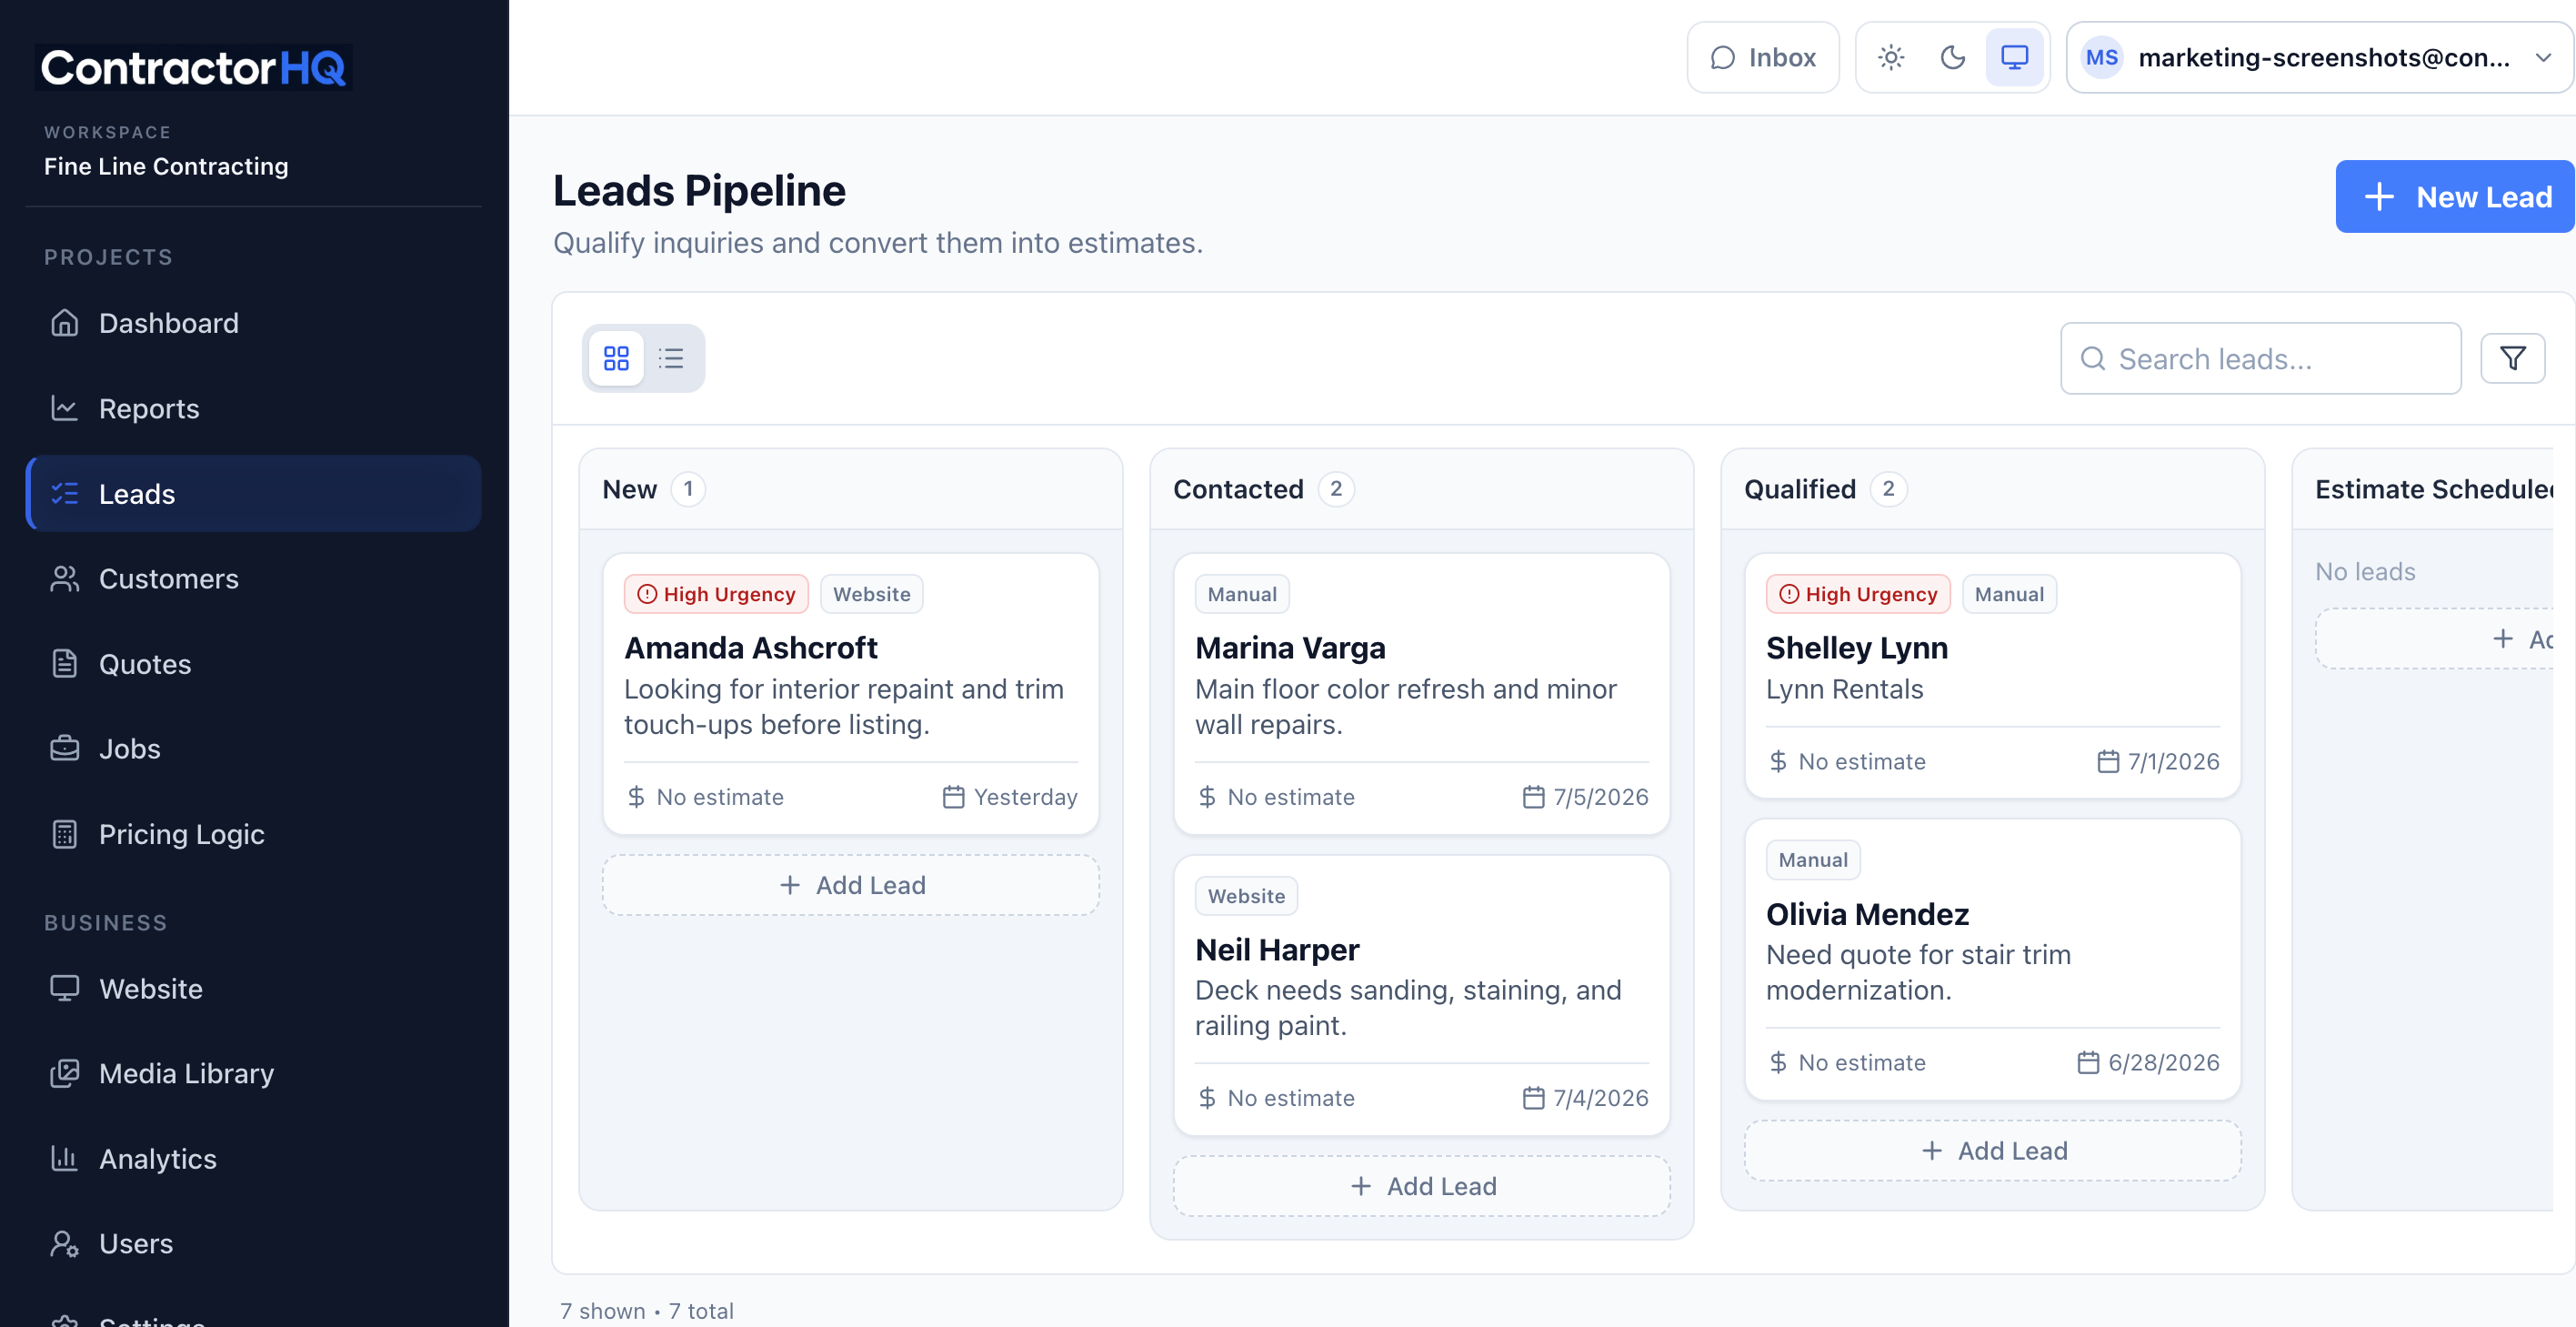2576x1327 pixels.
Task: Click Manual tag on Marina Varga card
Action: (x=1242, y=594)
